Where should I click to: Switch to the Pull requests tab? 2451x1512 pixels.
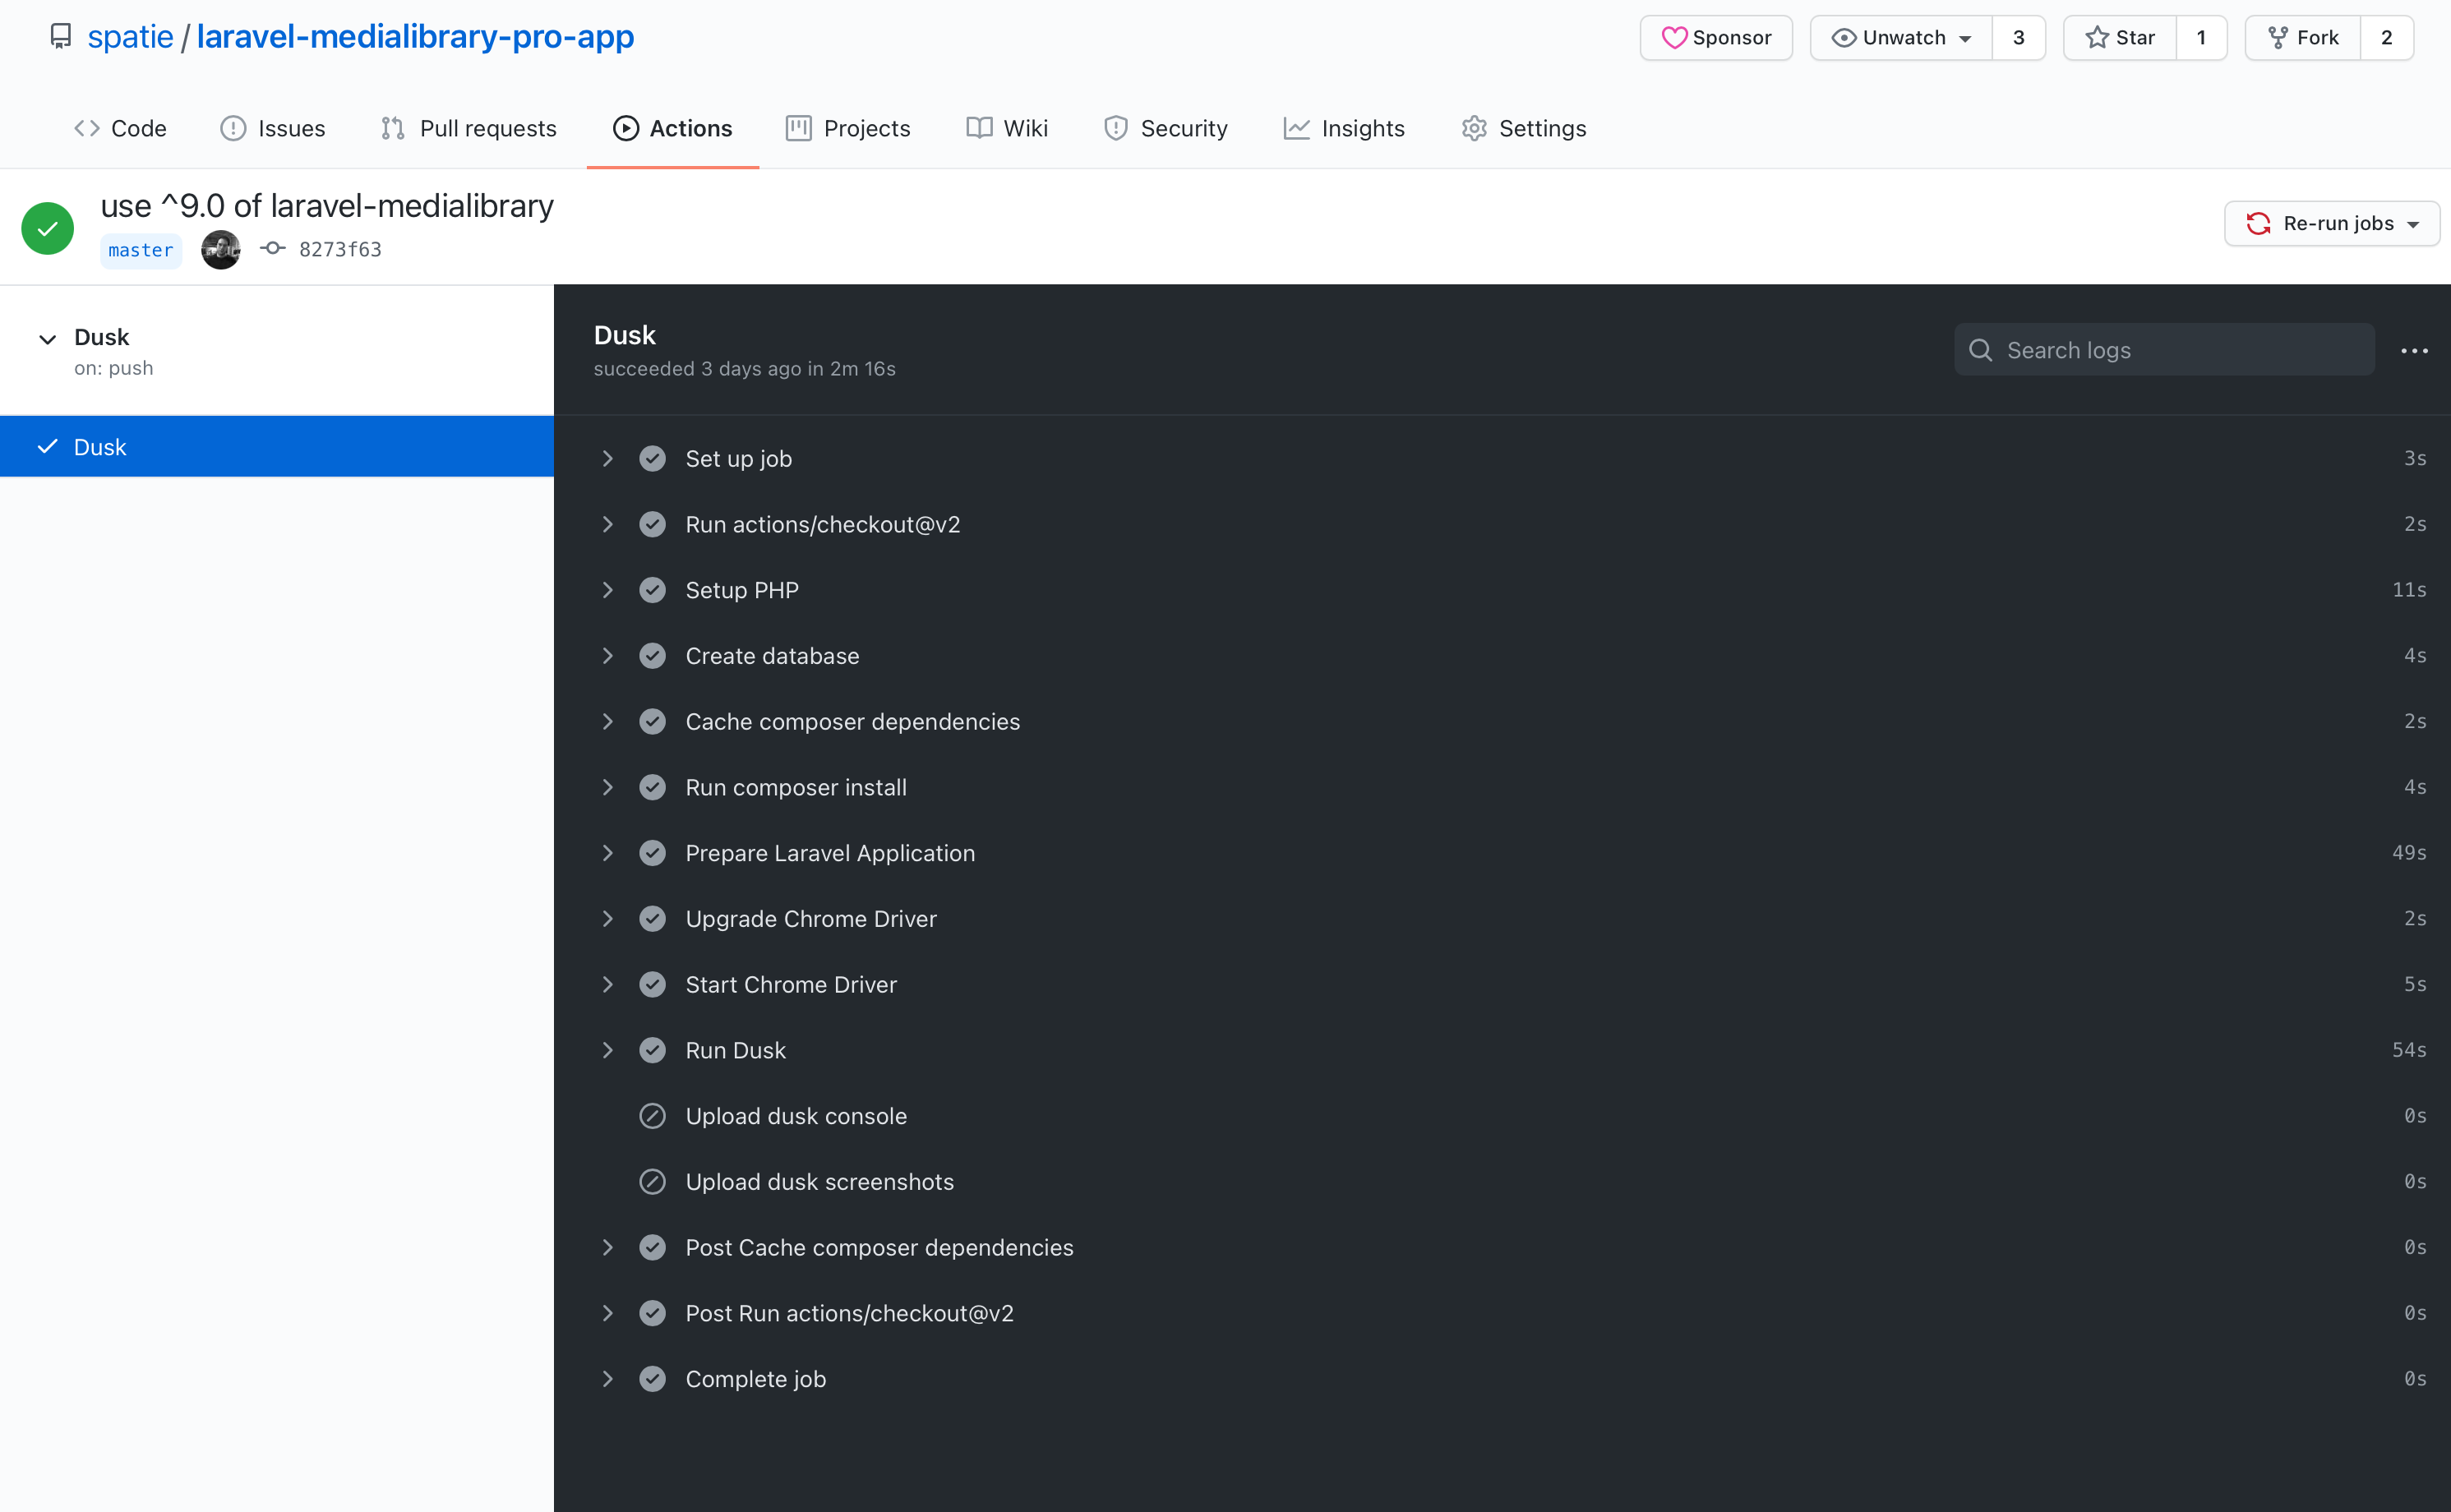(x=469, y=128)
